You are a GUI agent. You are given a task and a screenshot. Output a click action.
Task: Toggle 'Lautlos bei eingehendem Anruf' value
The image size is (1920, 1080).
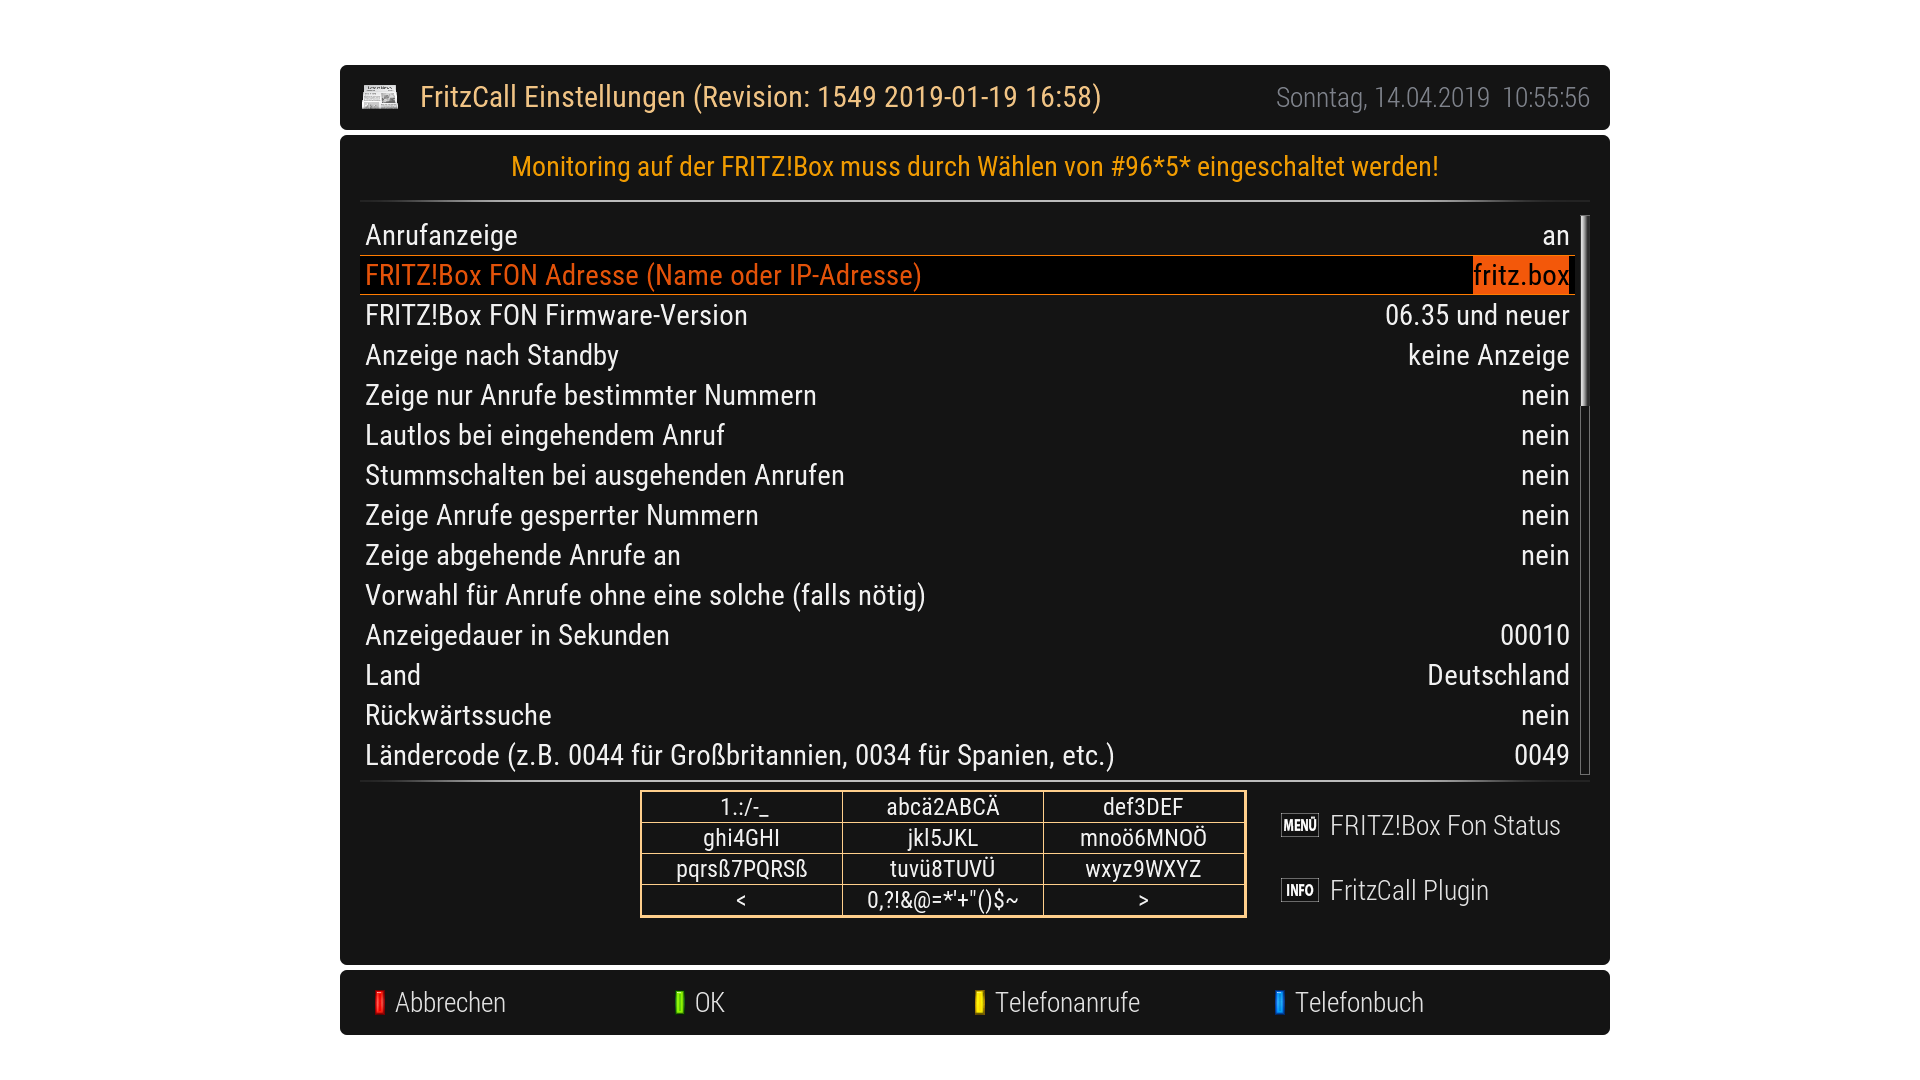tap(1544, 436)
